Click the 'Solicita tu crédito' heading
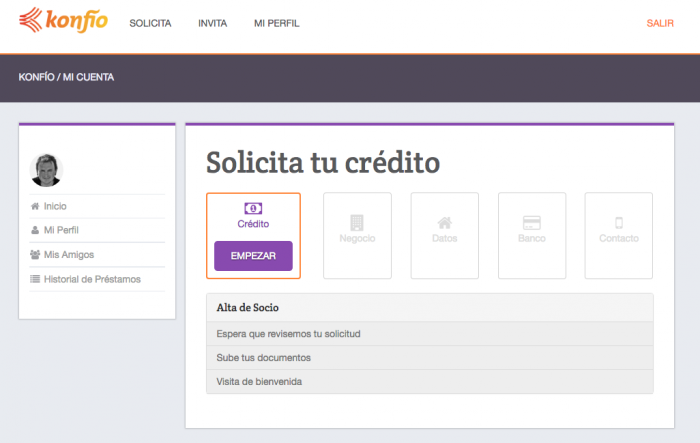 point(323,162)
